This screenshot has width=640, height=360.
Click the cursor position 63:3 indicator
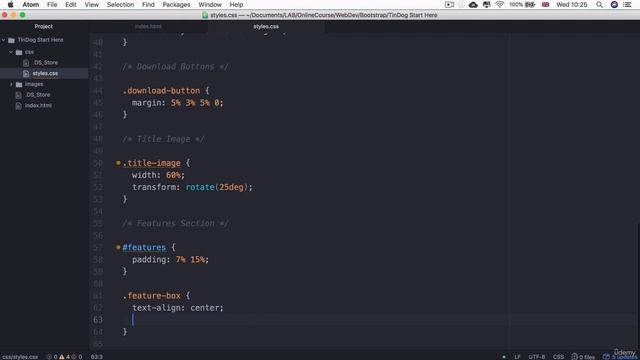coord(97,357)
